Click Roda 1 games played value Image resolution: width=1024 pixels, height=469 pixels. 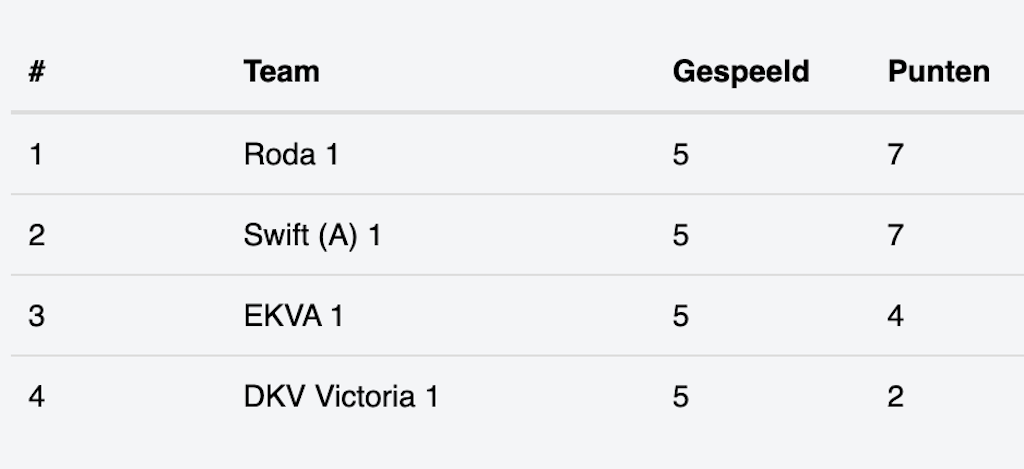(x=681, y=155)
